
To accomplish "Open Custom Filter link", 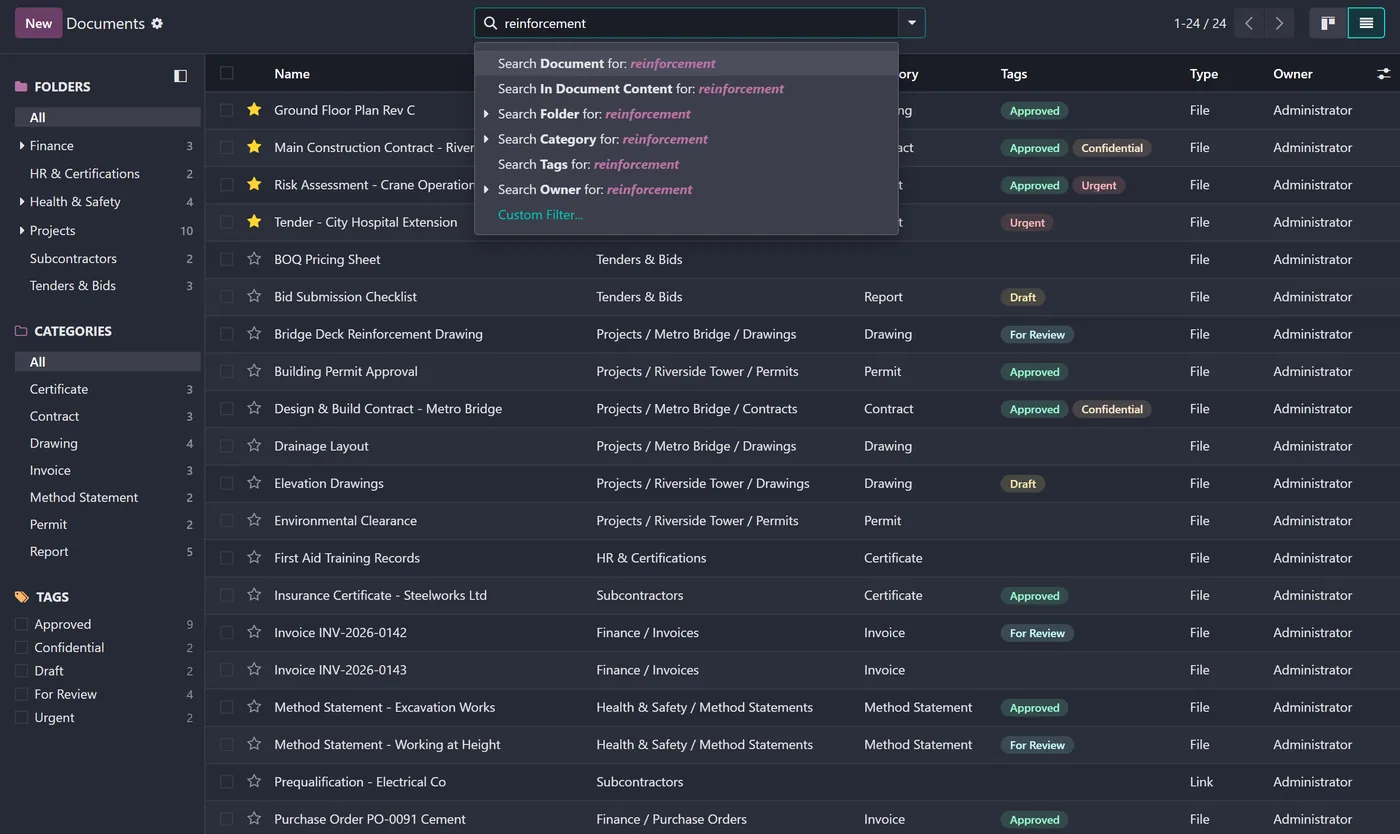I will pos(540,214).
